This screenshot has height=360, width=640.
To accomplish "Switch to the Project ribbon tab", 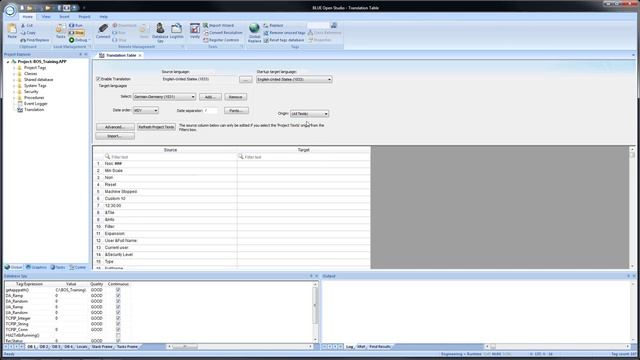I will (x=84, y=17).
